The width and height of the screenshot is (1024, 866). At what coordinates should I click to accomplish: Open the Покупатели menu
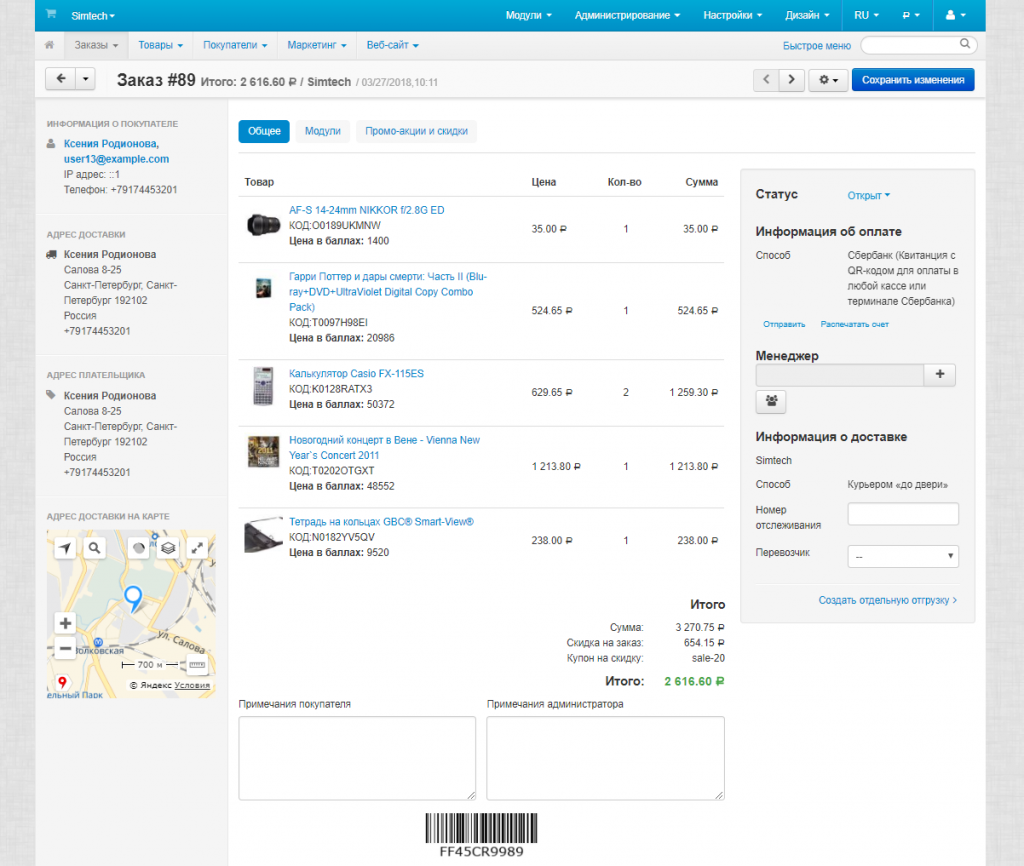click(x=235, y=45)
